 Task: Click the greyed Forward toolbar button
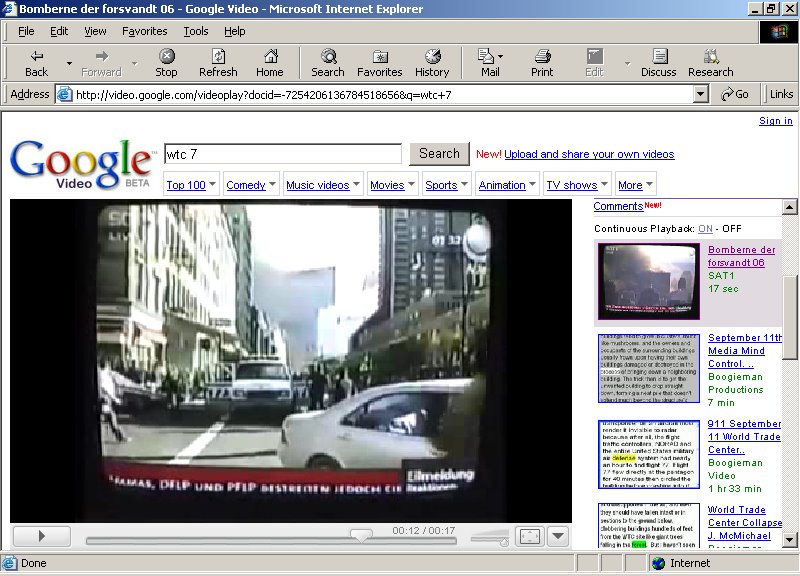click(x=102, y=63)
